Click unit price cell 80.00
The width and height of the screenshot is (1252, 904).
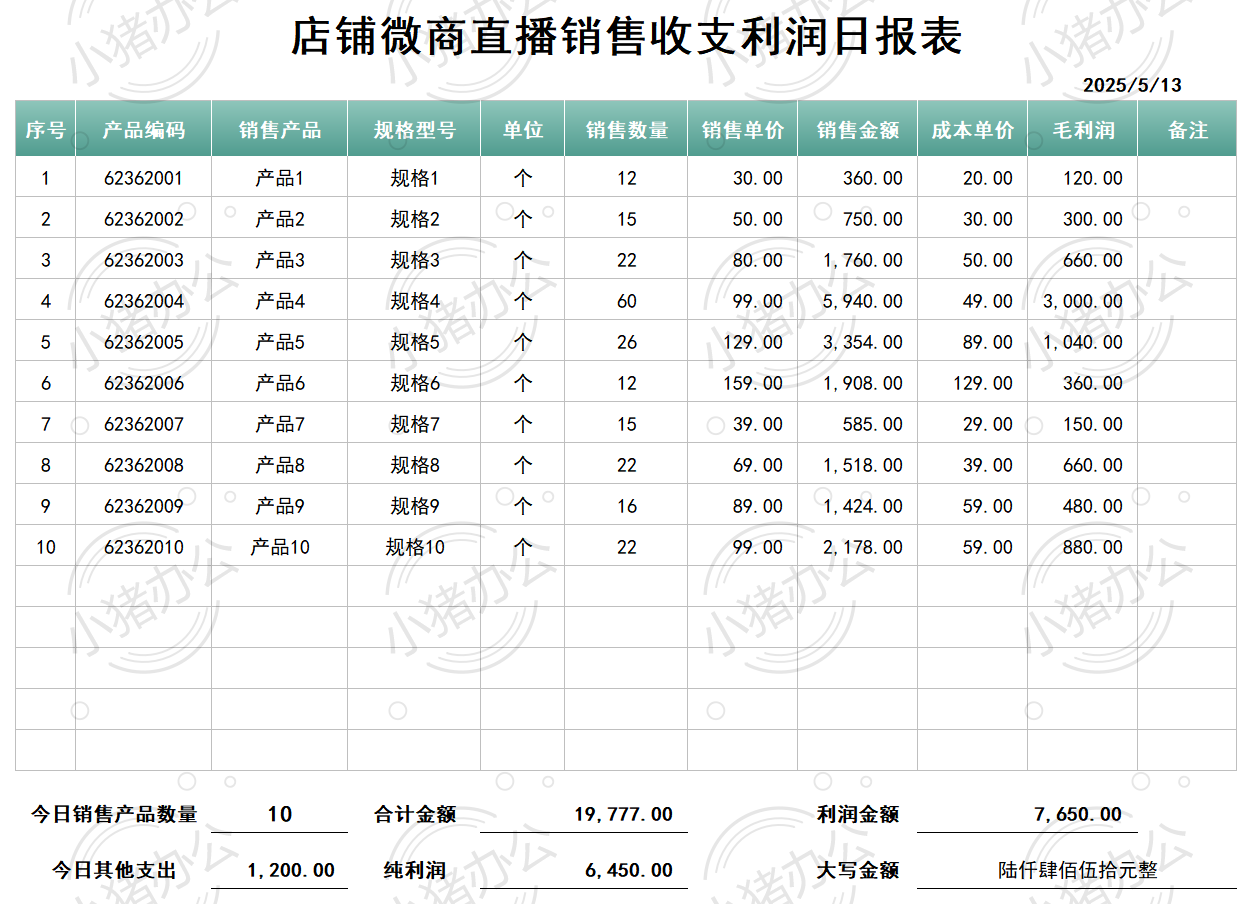(x=743, y=260)
